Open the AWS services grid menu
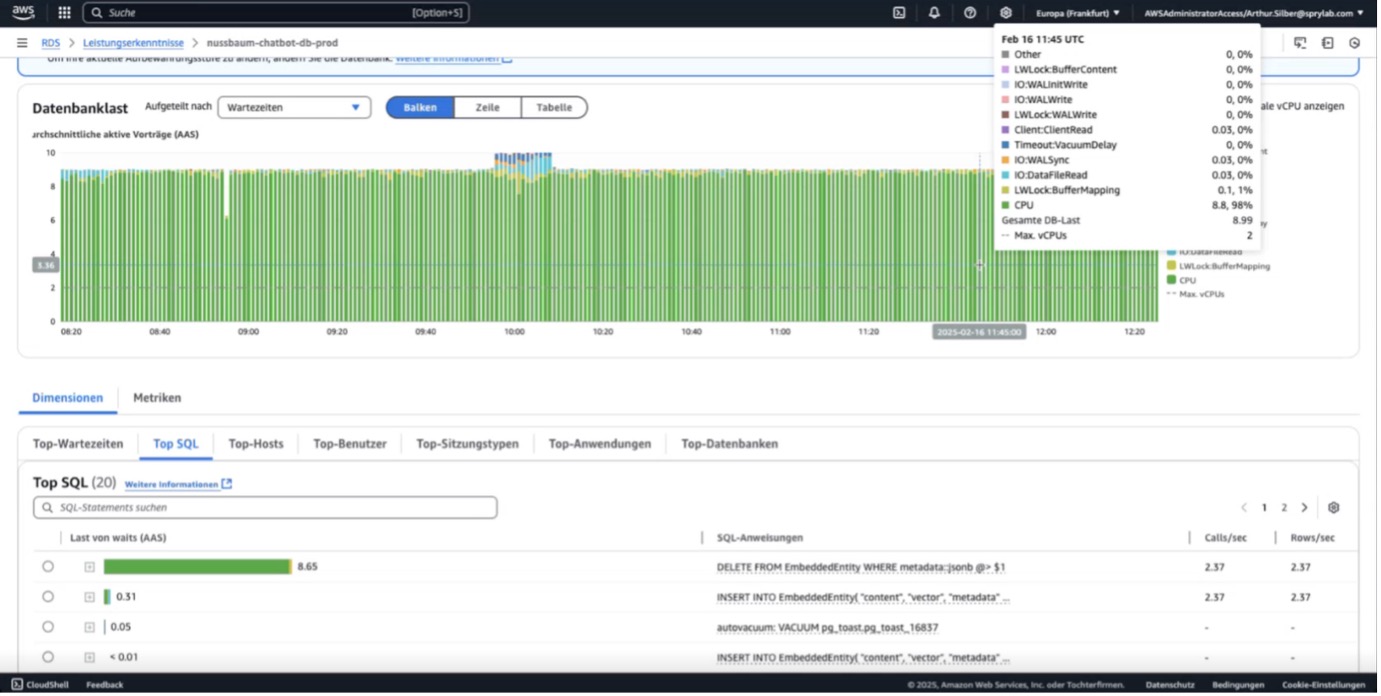 (64, 13)
